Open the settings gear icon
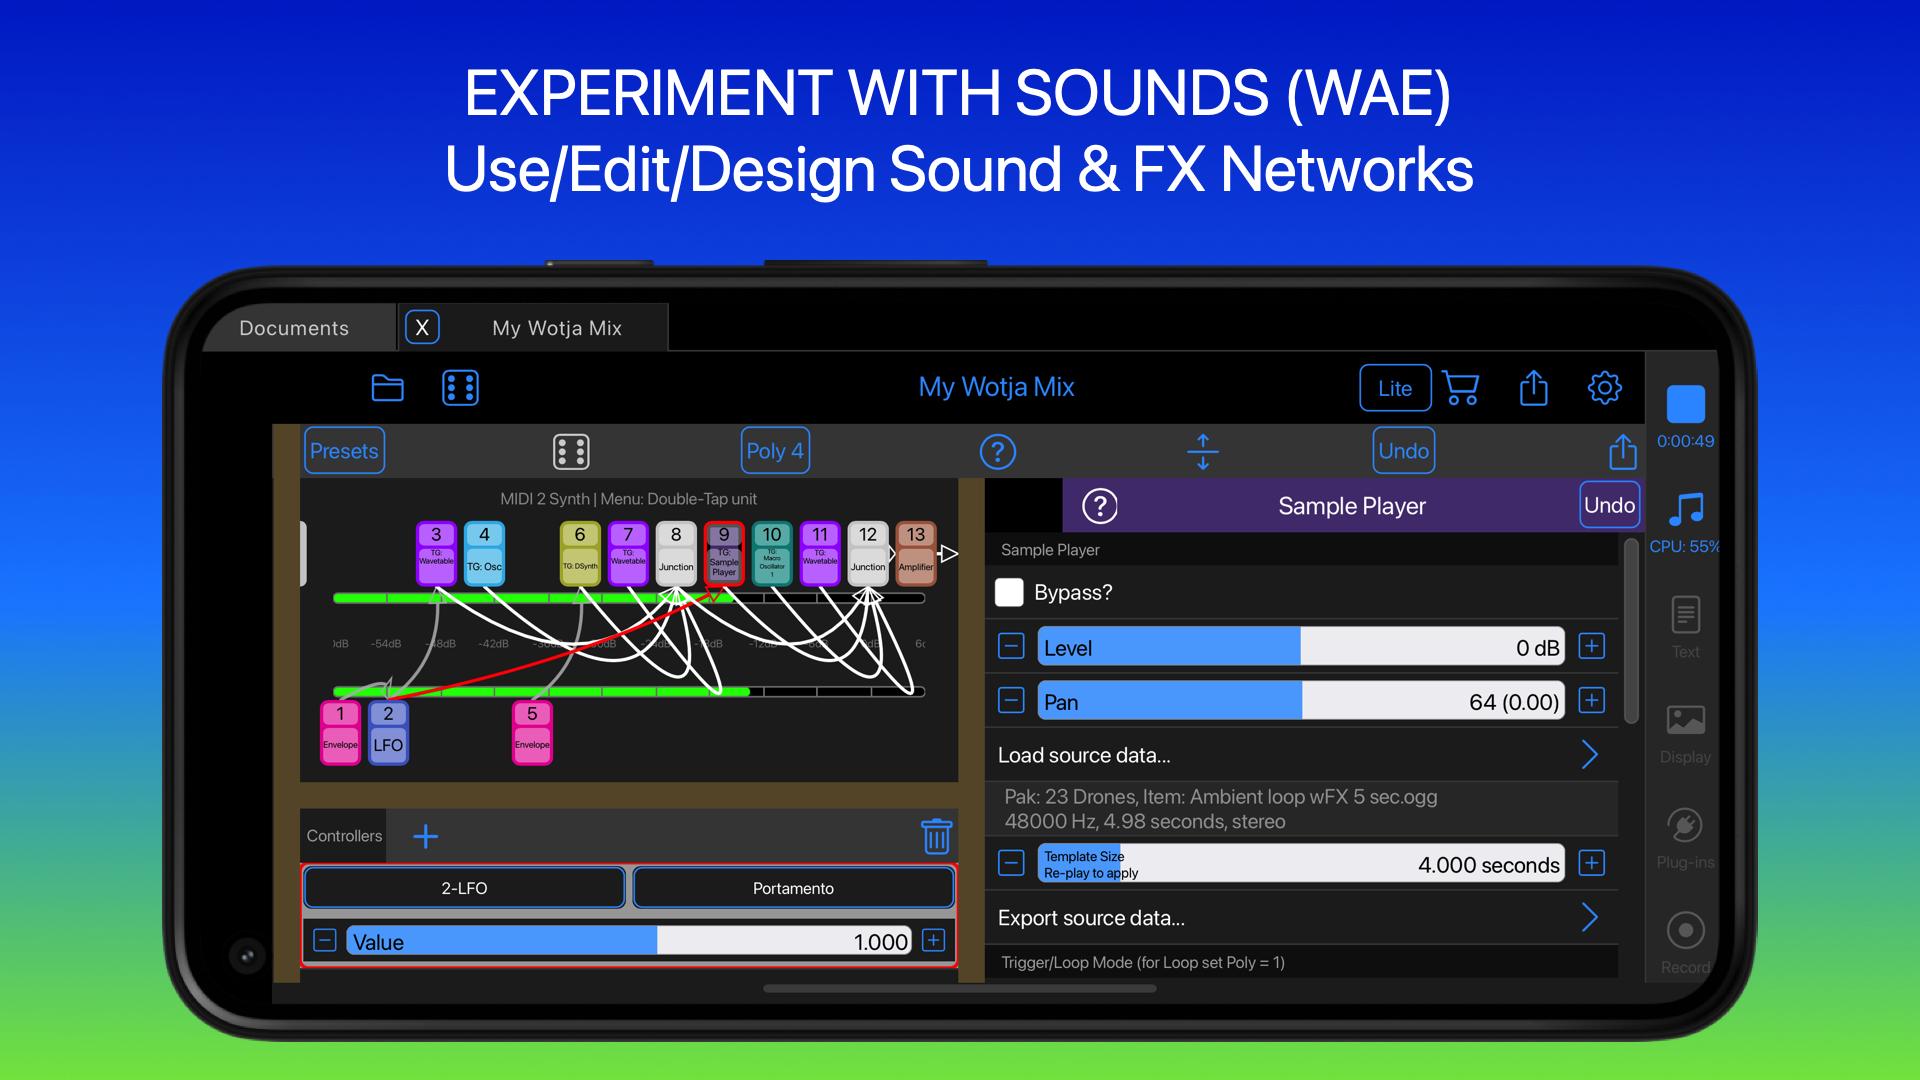1920x1080 pixels. 1604,387
